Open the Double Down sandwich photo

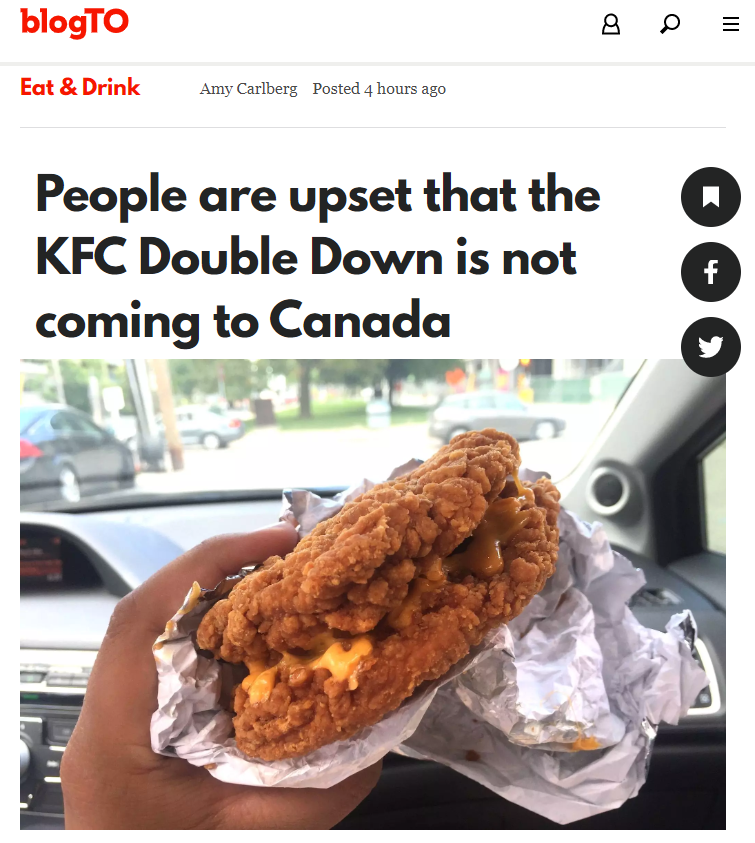(373, 594)
